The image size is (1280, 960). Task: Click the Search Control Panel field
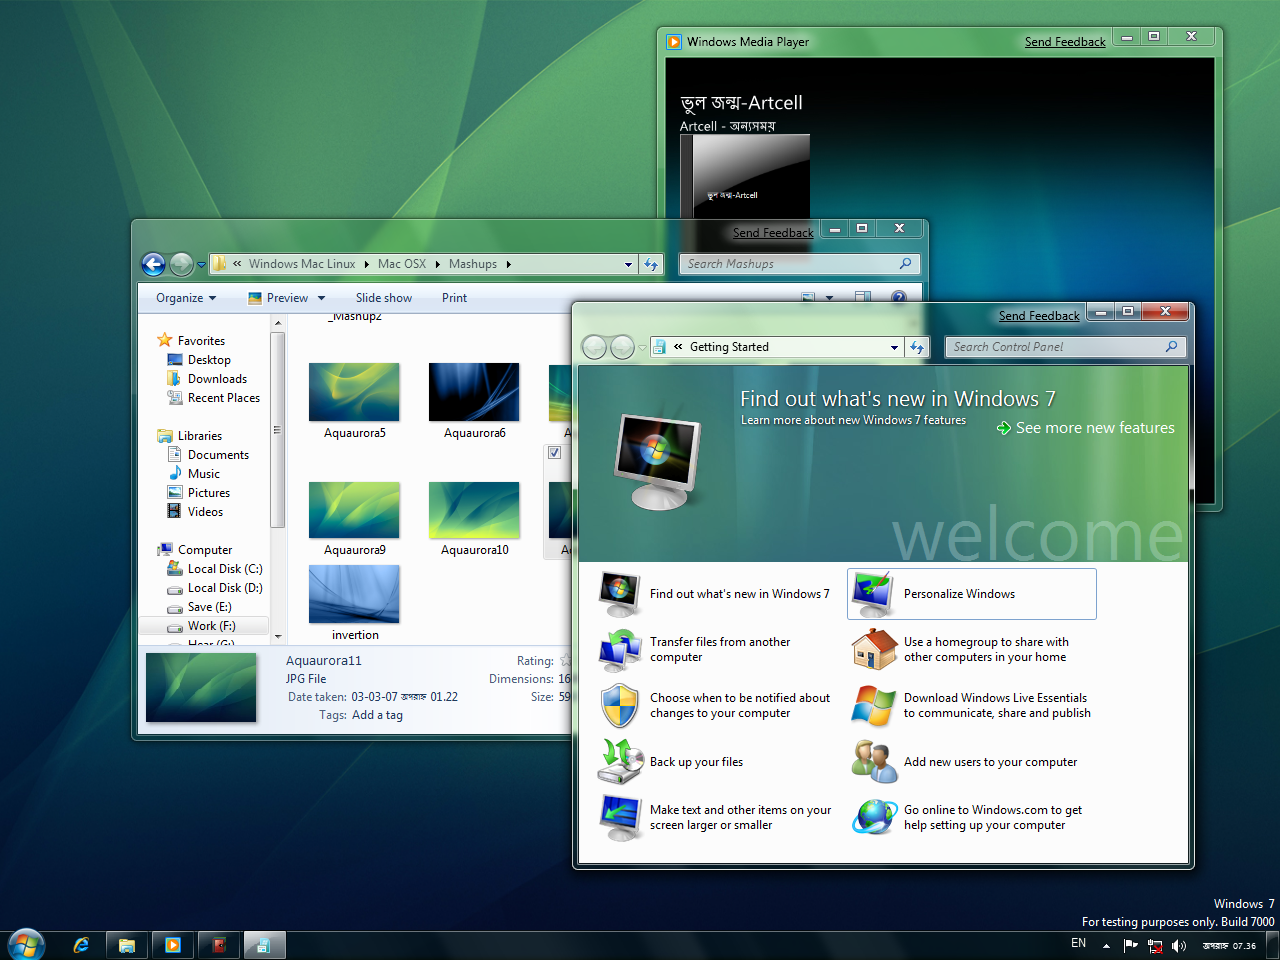click(x=1065, y=347)
